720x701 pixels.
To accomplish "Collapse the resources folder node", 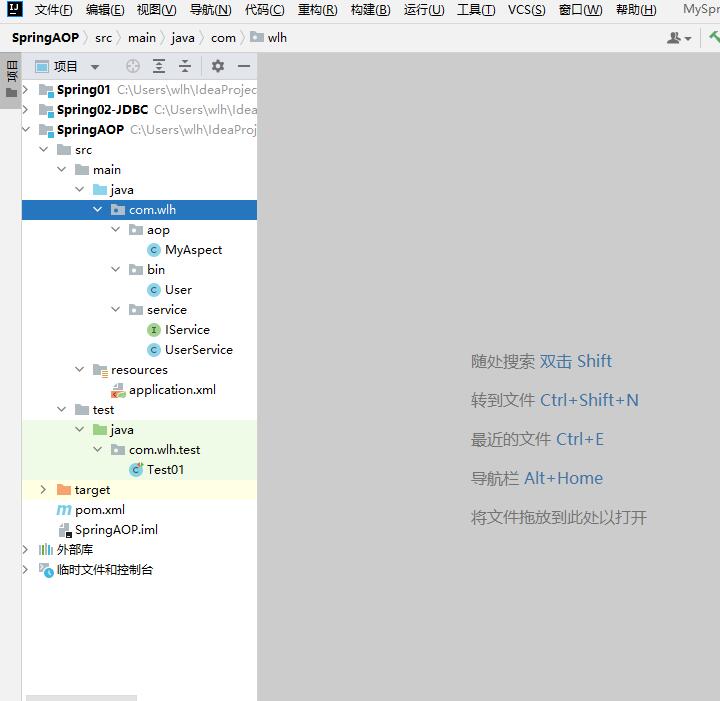I will click(79, 370).
